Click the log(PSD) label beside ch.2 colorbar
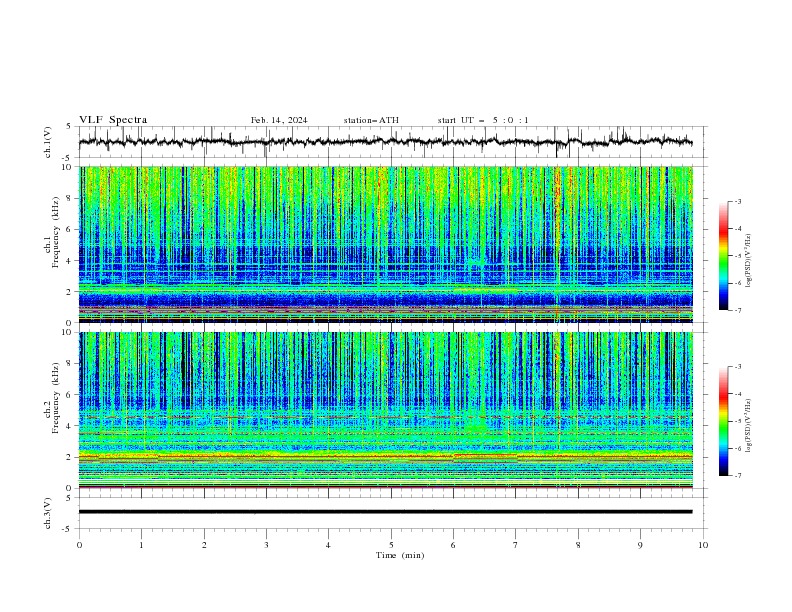This screenshot has height=612, width=792. pyautogui.click(x=748, y=425)
